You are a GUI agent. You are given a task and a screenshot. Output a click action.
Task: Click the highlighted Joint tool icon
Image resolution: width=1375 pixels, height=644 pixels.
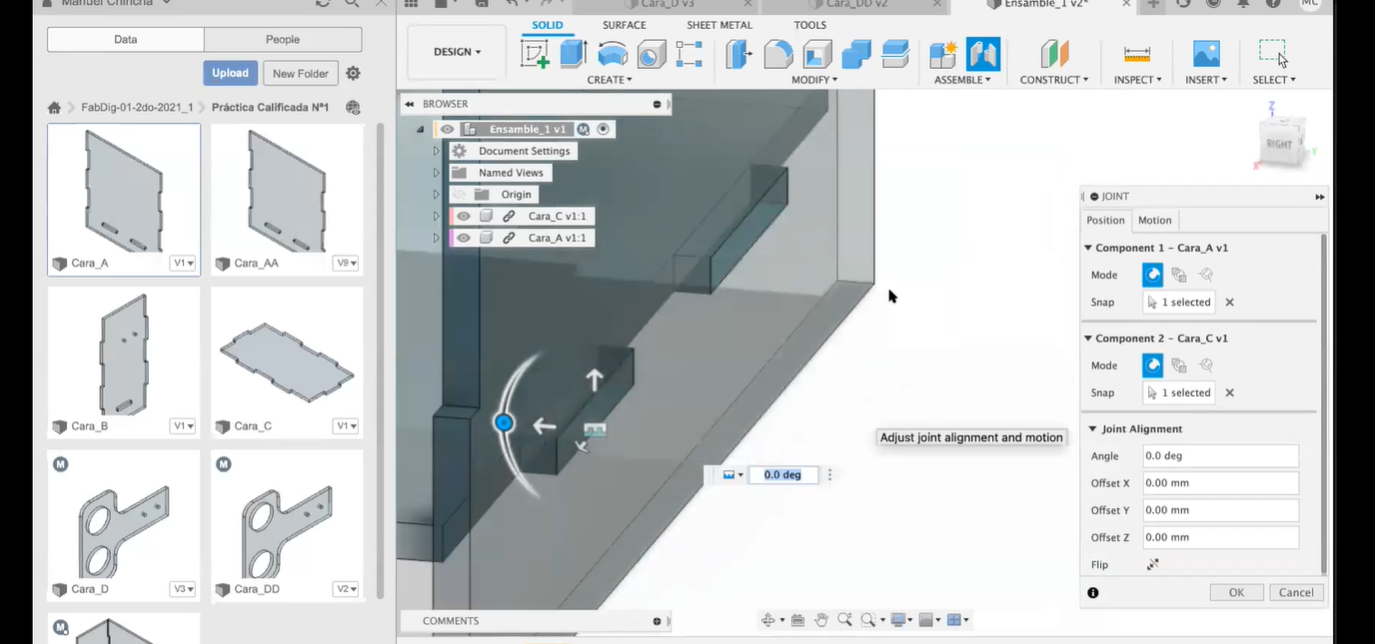[x=983, y=53]
